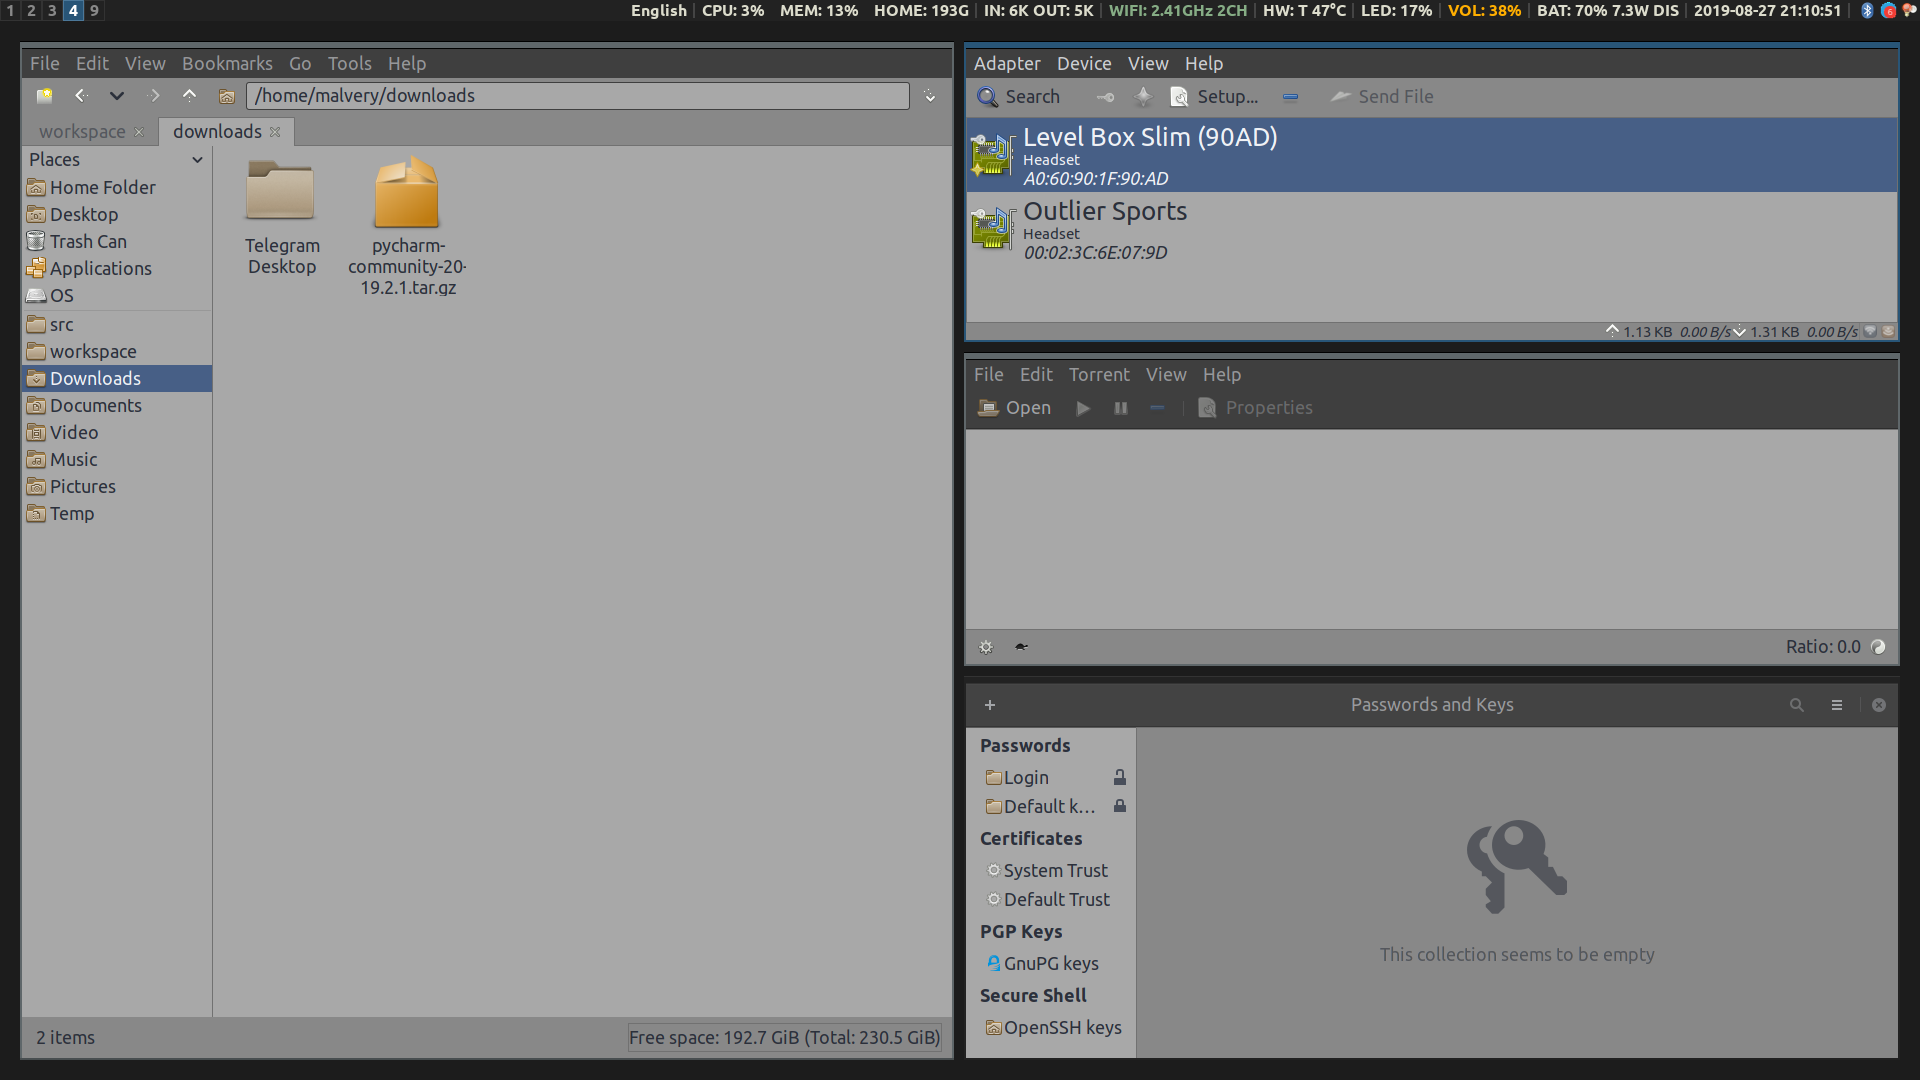The height and width of the screenshot is (1080, 1920).
Task: Go up to parent folder with up arrow
Action: point(189,96)
